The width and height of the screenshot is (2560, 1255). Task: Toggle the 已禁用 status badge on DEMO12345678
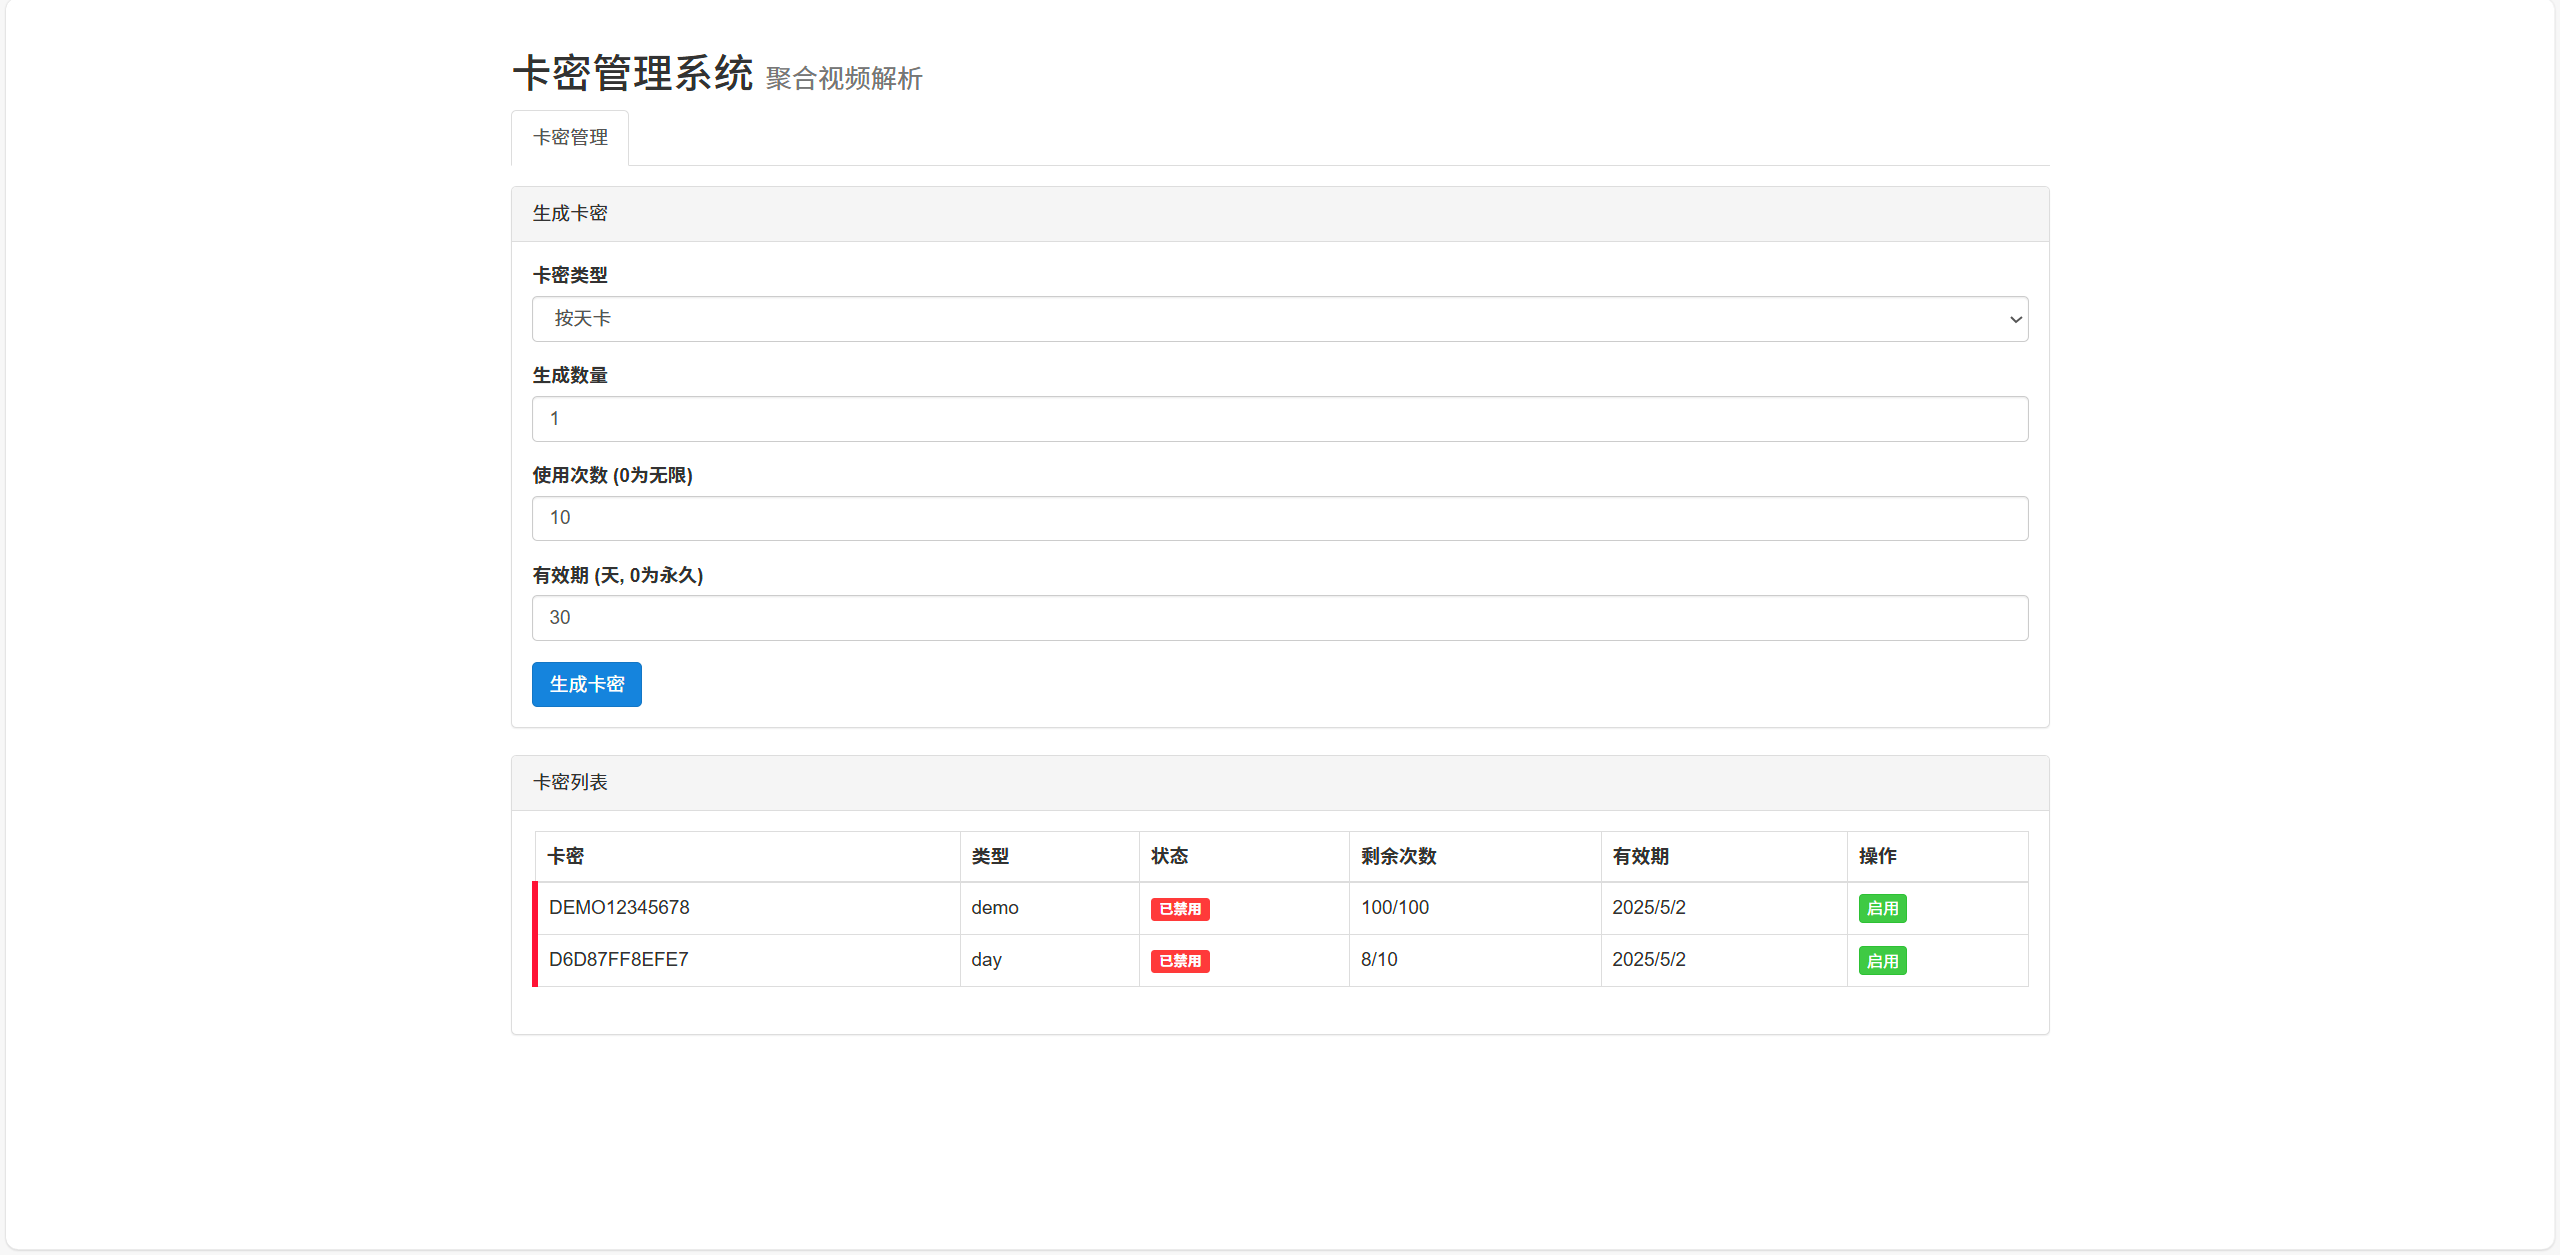click(1180, 908)
